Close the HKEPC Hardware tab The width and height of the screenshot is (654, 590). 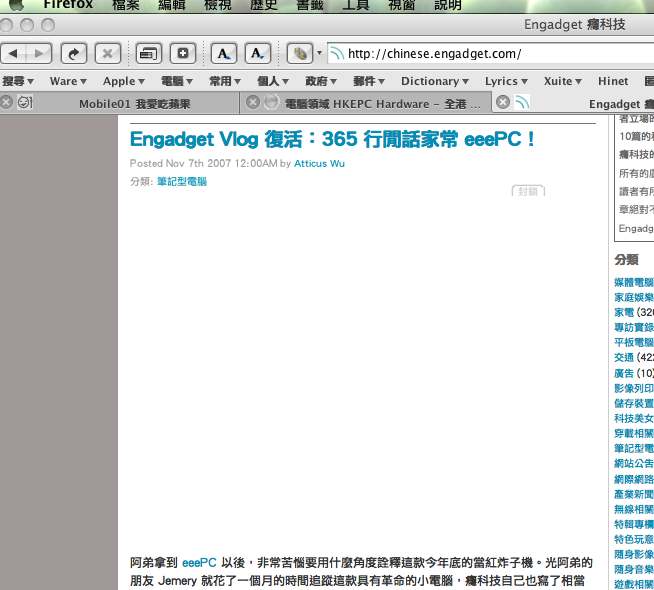click(x=252, y=102)
